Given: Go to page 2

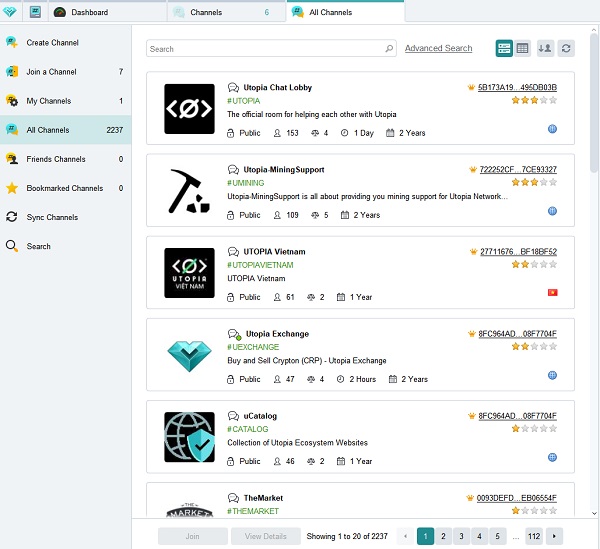Looking at the screenshot, I should click(443, 536).
